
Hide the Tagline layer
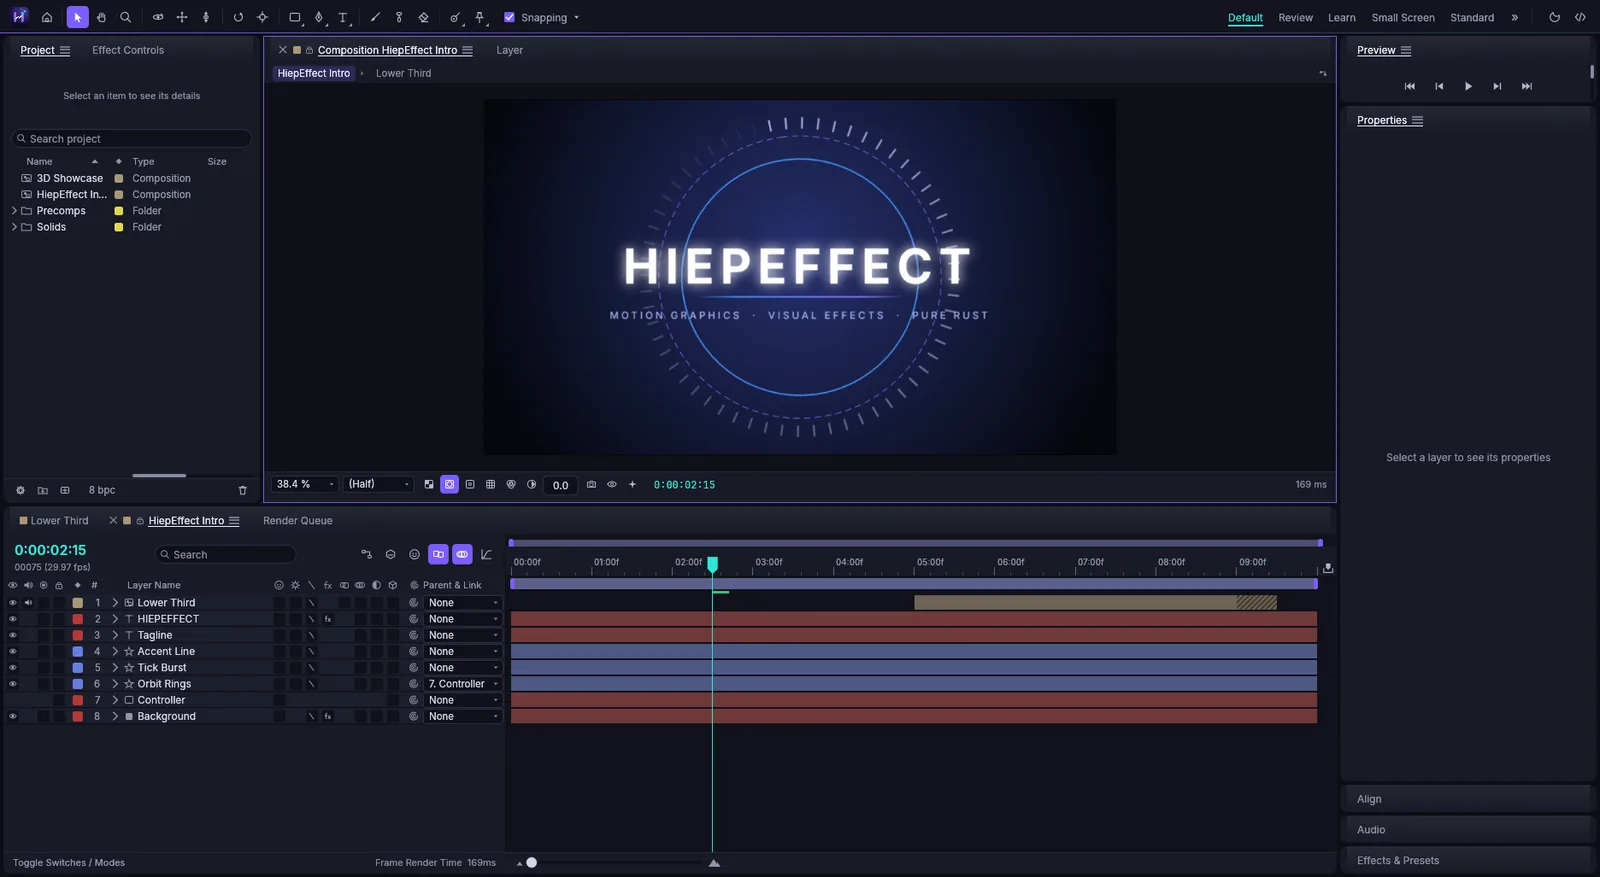tap(12, 635)
